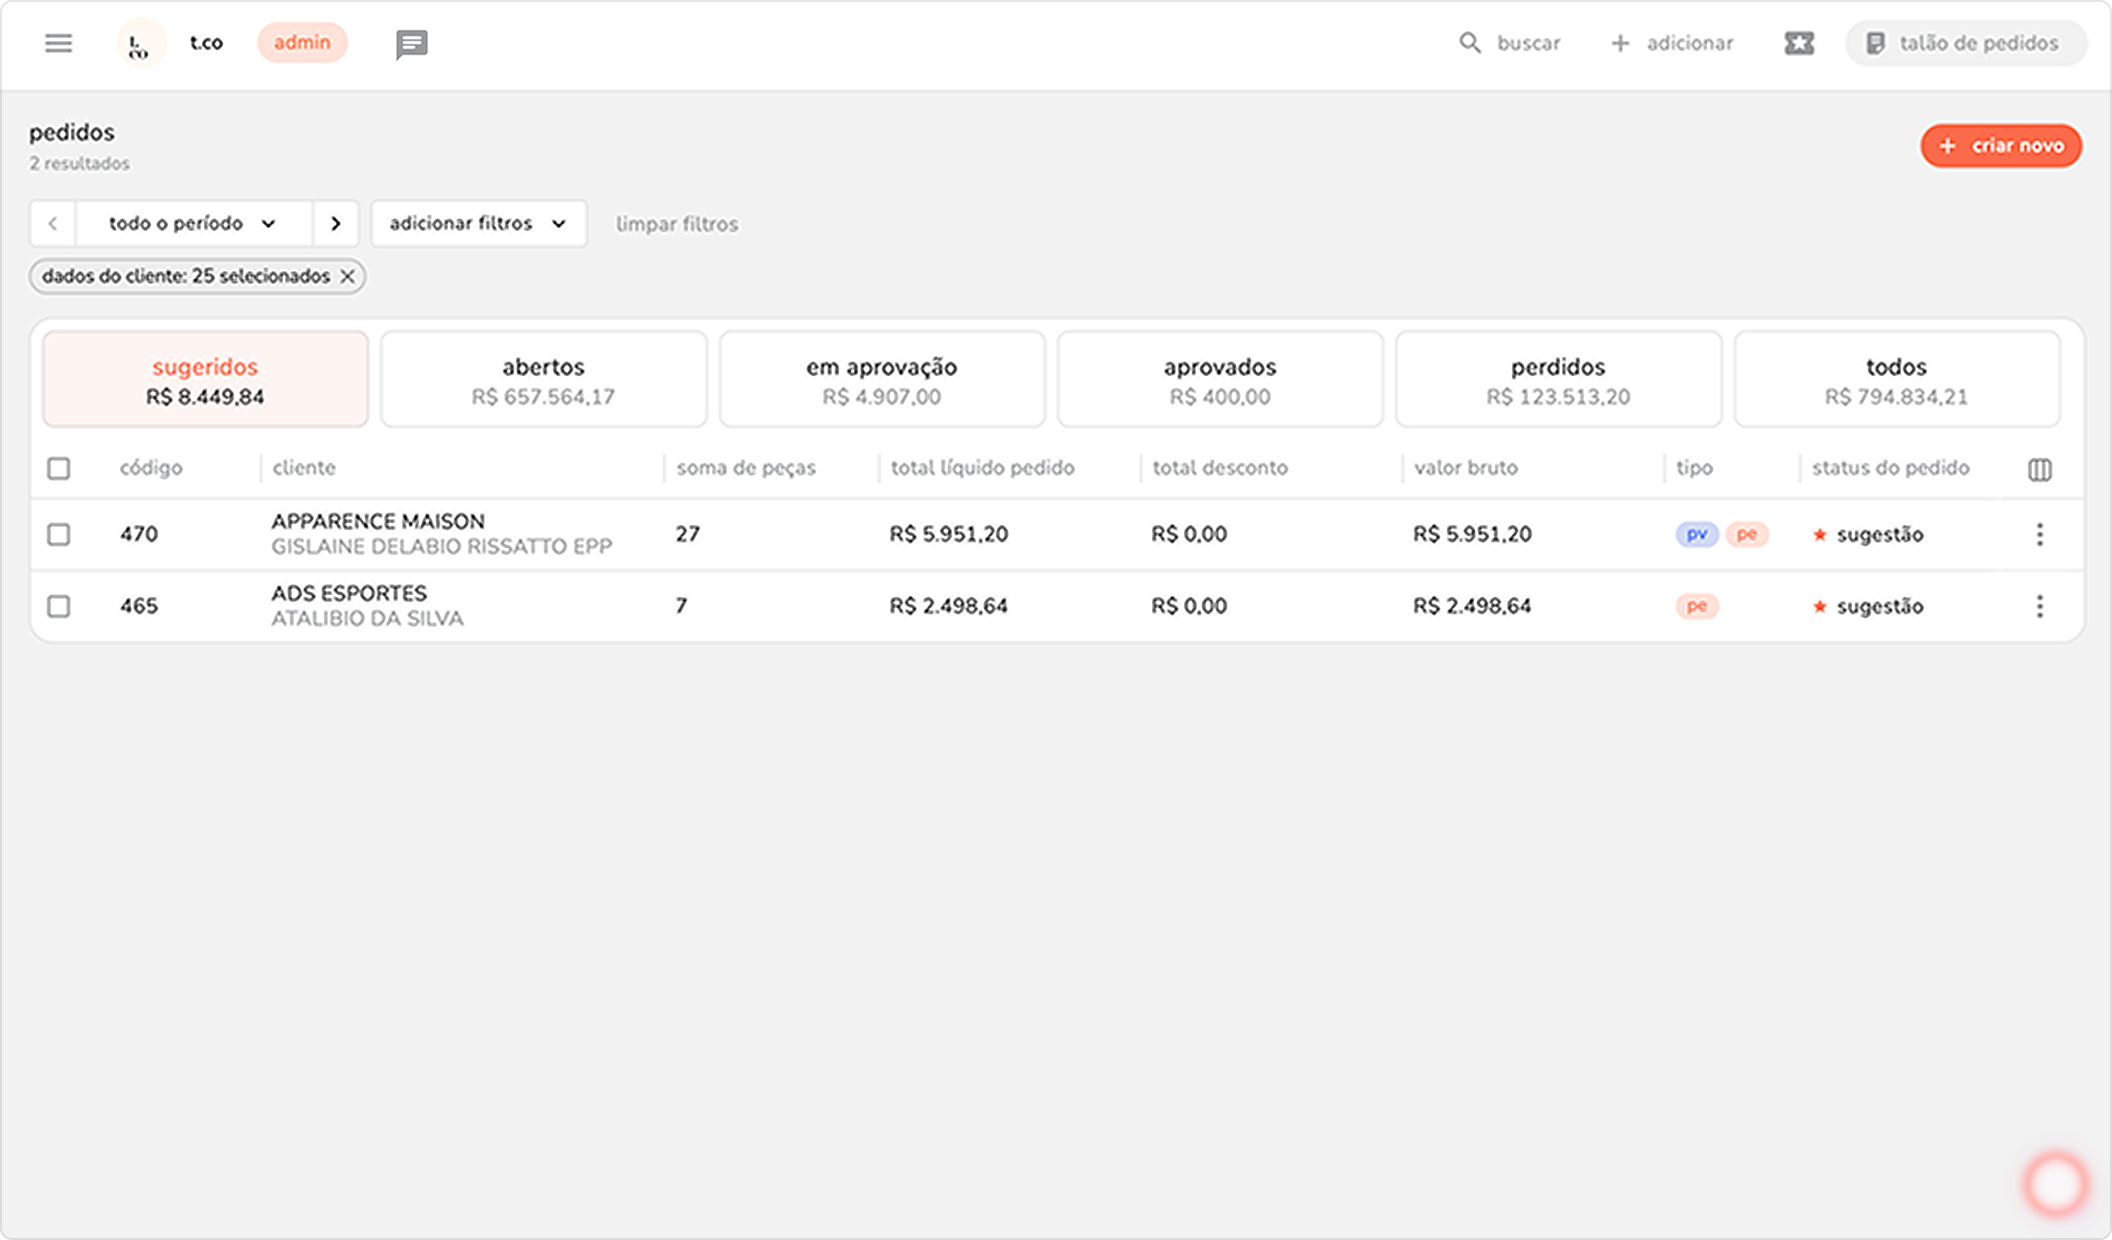The image size is (2112, 1240).
Task: Switch to the abertos tab
Action: click(x=543, y=379)
